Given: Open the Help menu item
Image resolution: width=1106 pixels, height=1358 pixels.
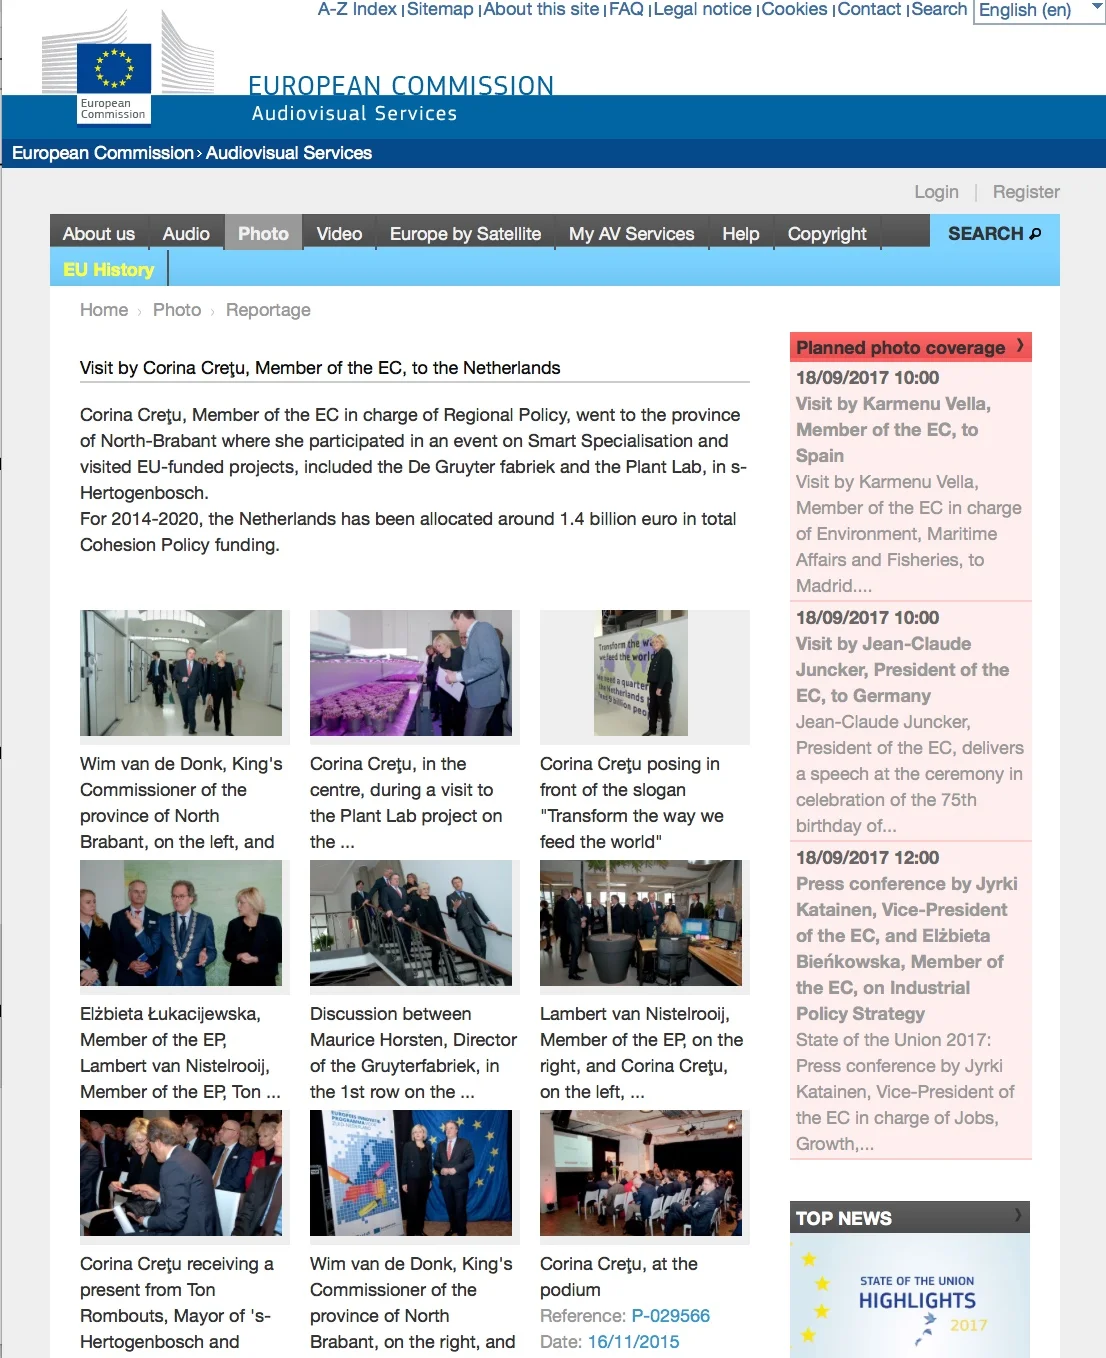Looking at the screenshot, I should [741, 234].
